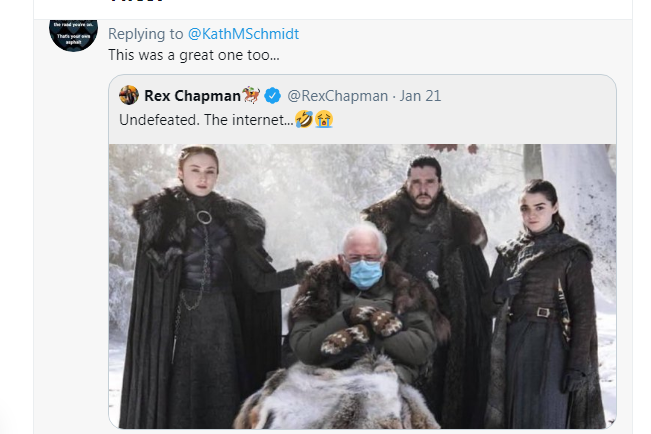The image size is (651, 434).
Task: Click the blue verified badge
Action: coord(272,96)
